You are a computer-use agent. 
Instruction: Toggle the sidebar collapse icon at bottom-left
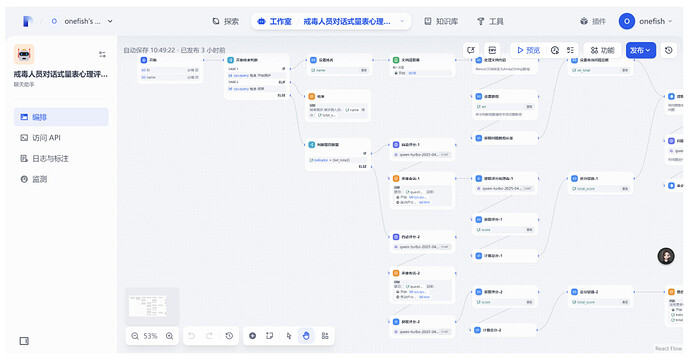click(x=24, y=341)
